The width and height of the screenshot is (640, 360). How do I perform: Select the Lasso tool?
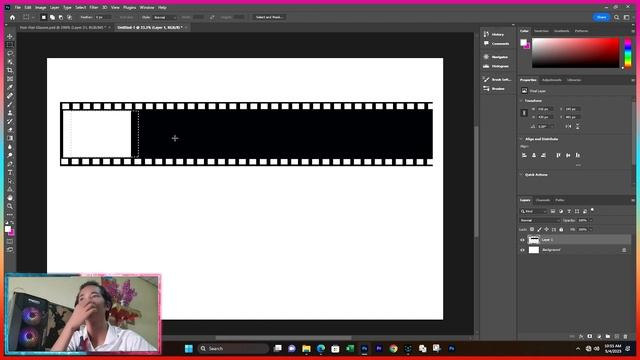(10, 53)
